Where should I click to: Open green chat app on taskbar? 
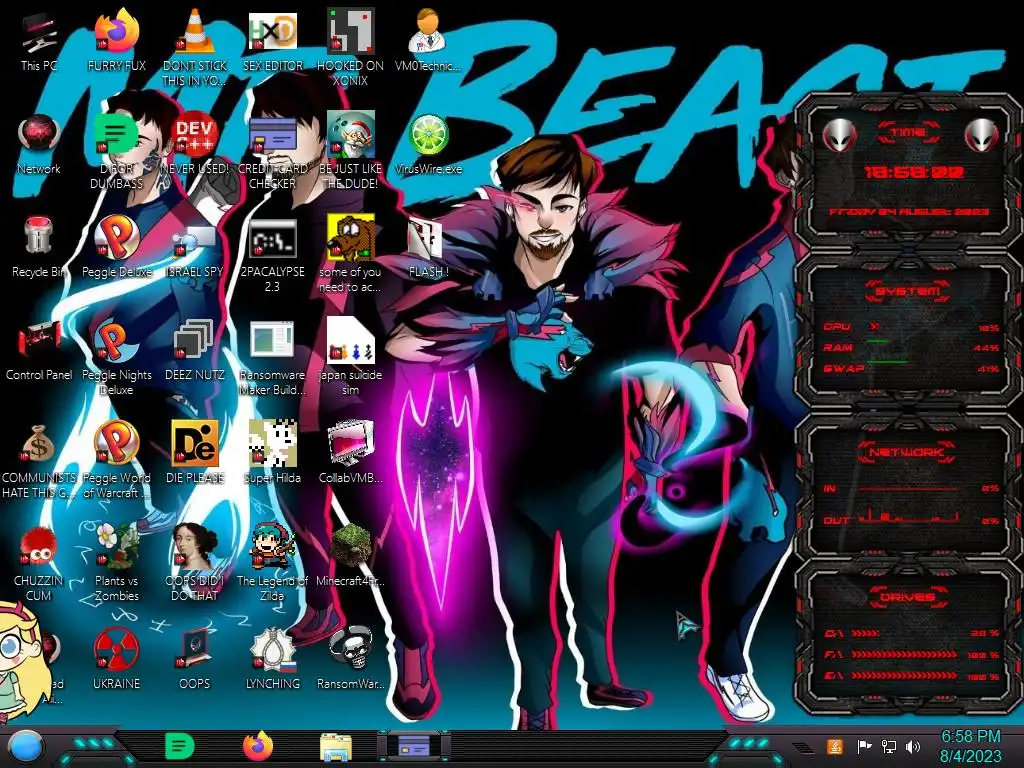coord(179,746)
